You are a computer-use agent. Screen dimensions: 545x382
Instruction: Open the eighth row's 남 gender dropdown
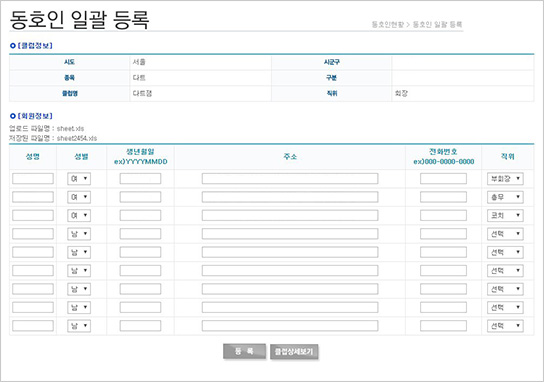tap(79, 307)
